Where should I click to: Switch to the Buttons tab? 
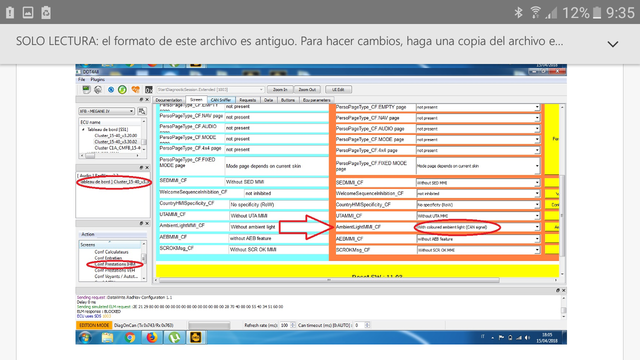(287, 100)
